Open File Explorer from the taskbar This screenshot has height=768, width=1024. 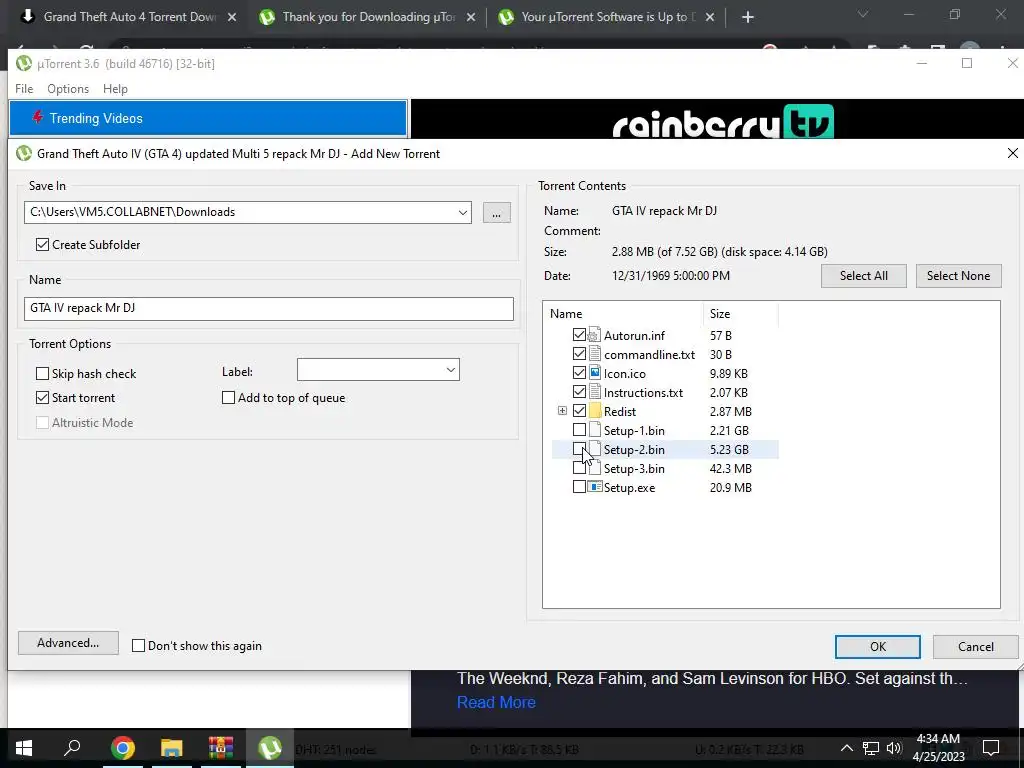(x=171, y=748)
